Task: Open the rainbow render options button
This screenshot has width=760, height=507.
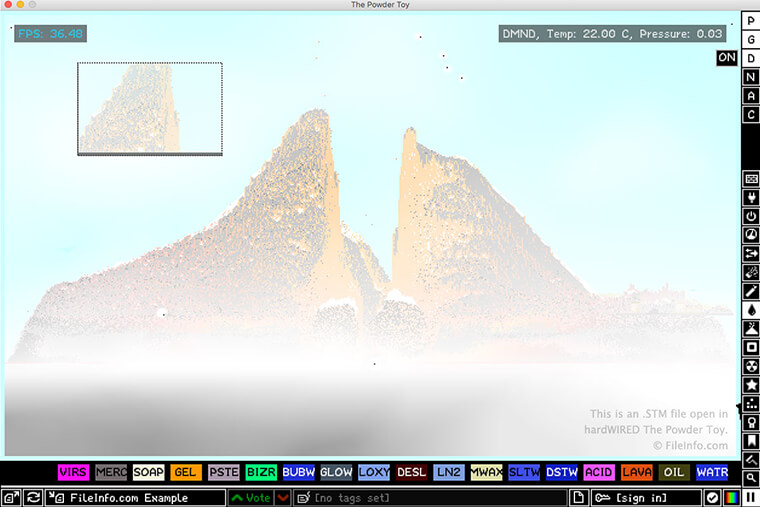Action: click(x=732, y=497)
